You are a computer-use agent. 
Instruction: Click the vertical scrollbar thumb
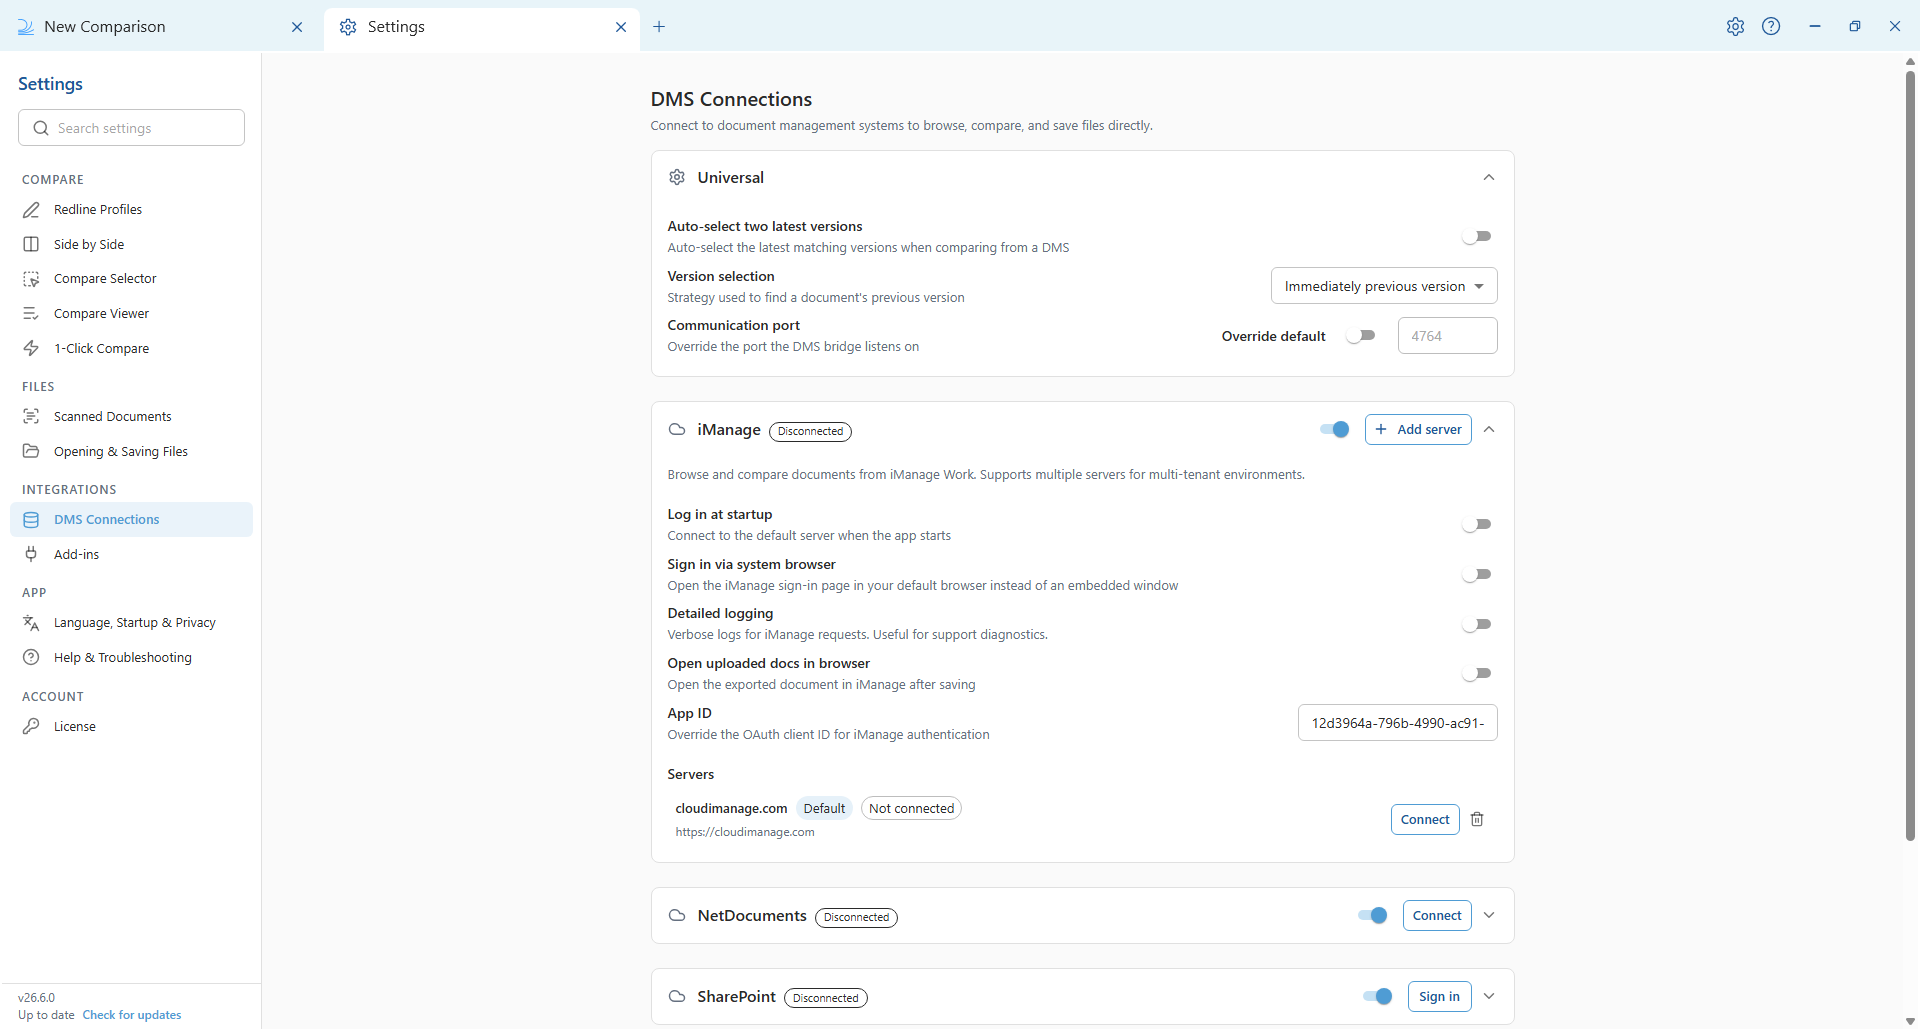pos(1910,455)
